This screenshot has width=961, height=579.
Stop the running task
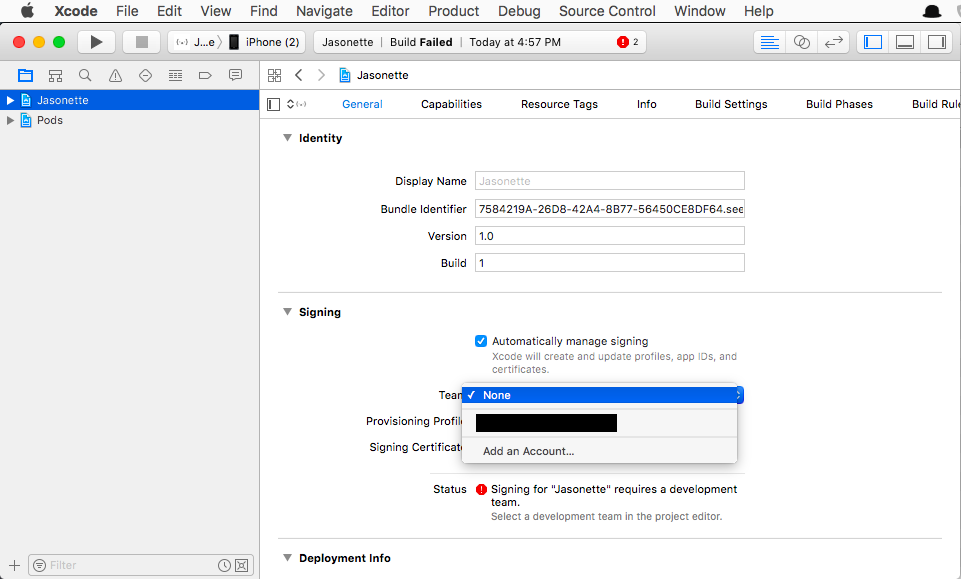click(x=142, y=42)
